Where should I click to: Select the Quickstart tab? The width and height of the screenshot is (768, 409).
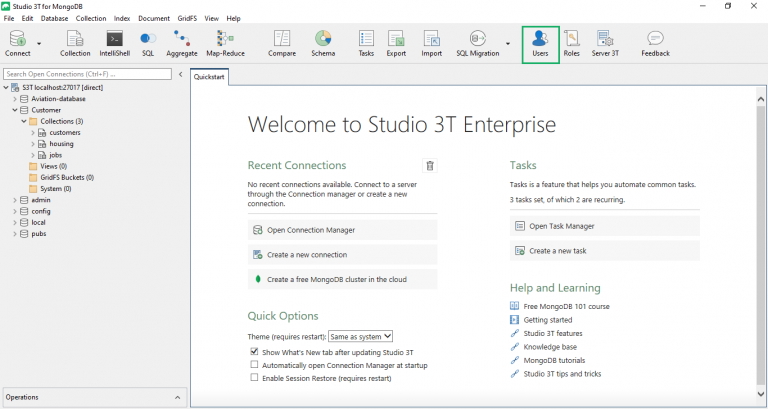[210, 76]
